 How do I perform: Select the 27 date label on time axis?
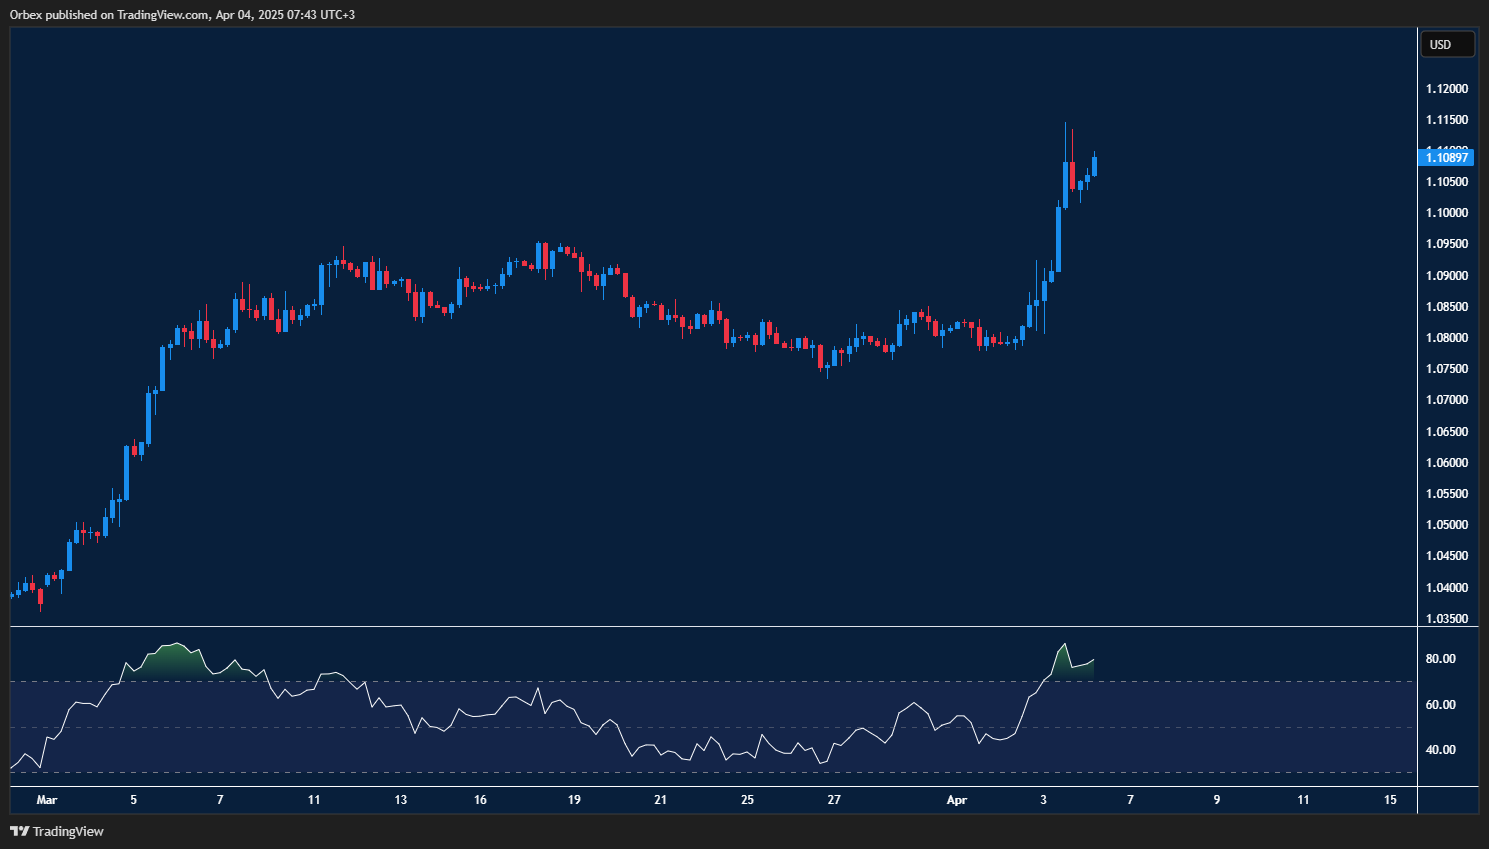[x=834, y=800]
